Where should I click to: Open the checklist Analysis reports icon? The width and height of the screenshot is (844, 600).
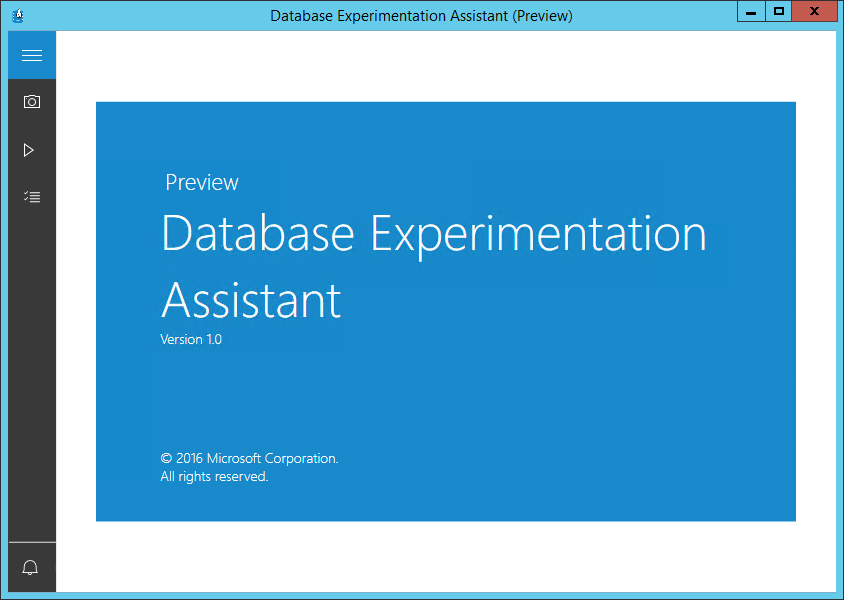(32, 196)
